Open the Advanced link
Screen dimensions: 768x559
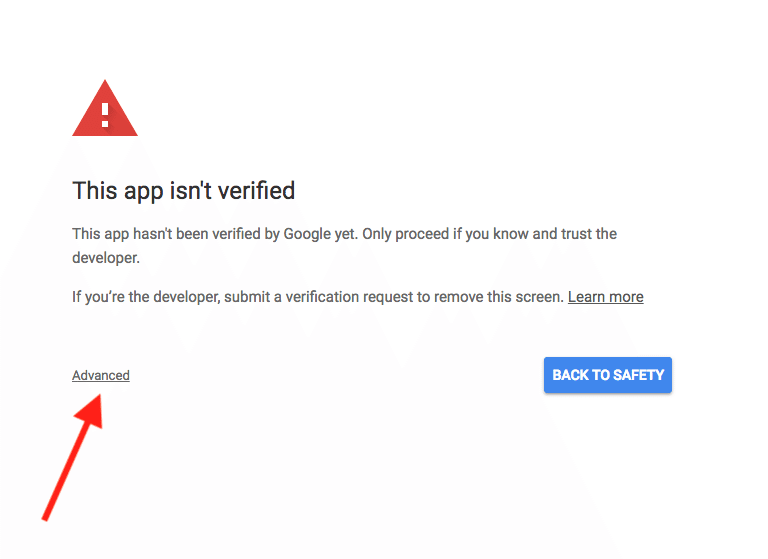tap(101, 375)
